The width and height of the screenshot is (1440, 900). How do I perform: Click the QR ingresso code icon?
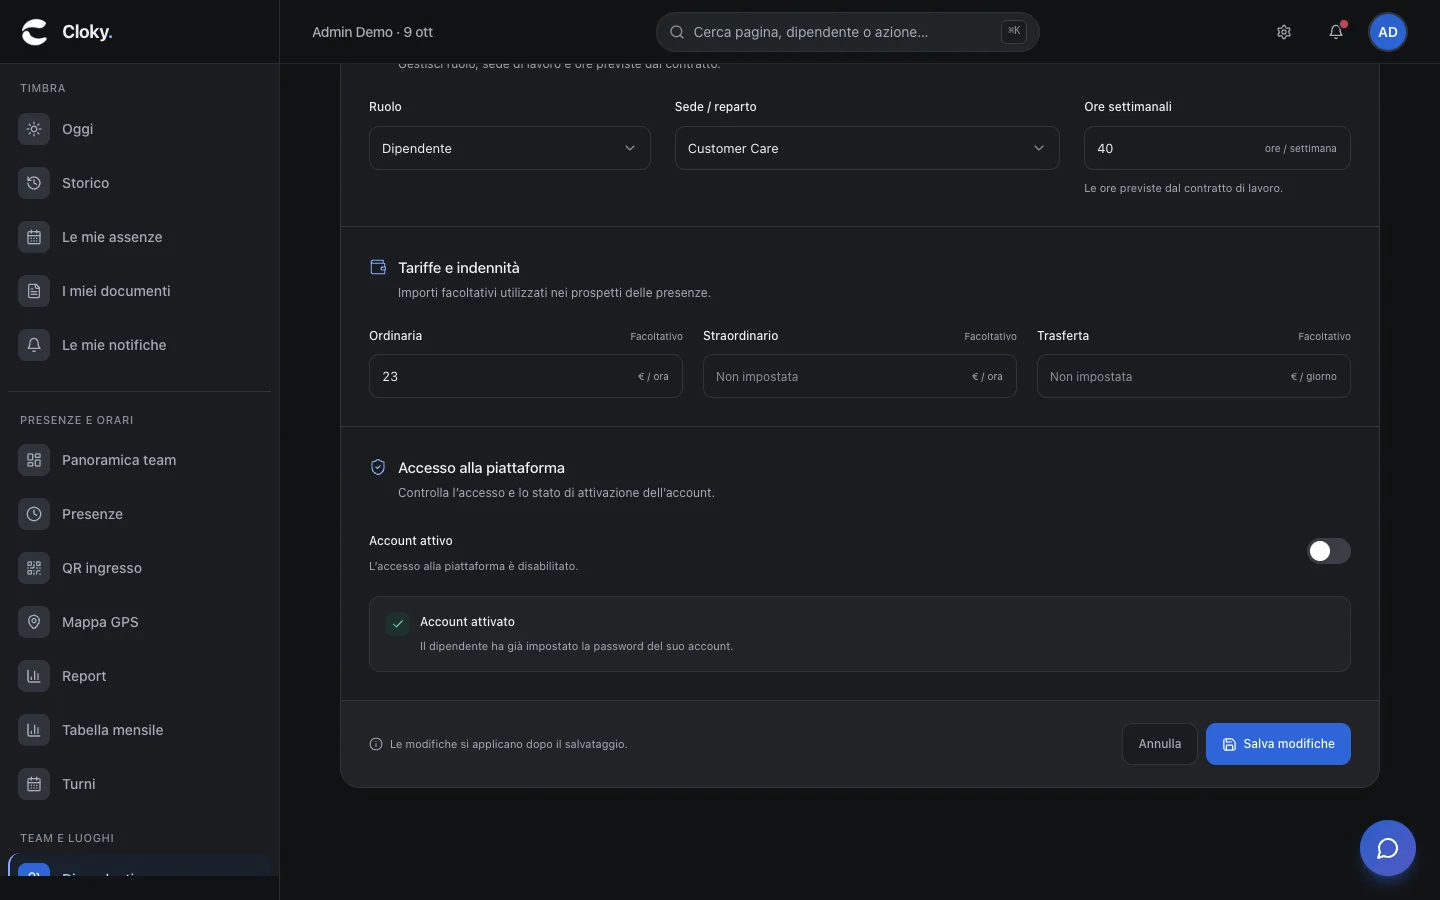pyautogui.click(x=34, y=568)
